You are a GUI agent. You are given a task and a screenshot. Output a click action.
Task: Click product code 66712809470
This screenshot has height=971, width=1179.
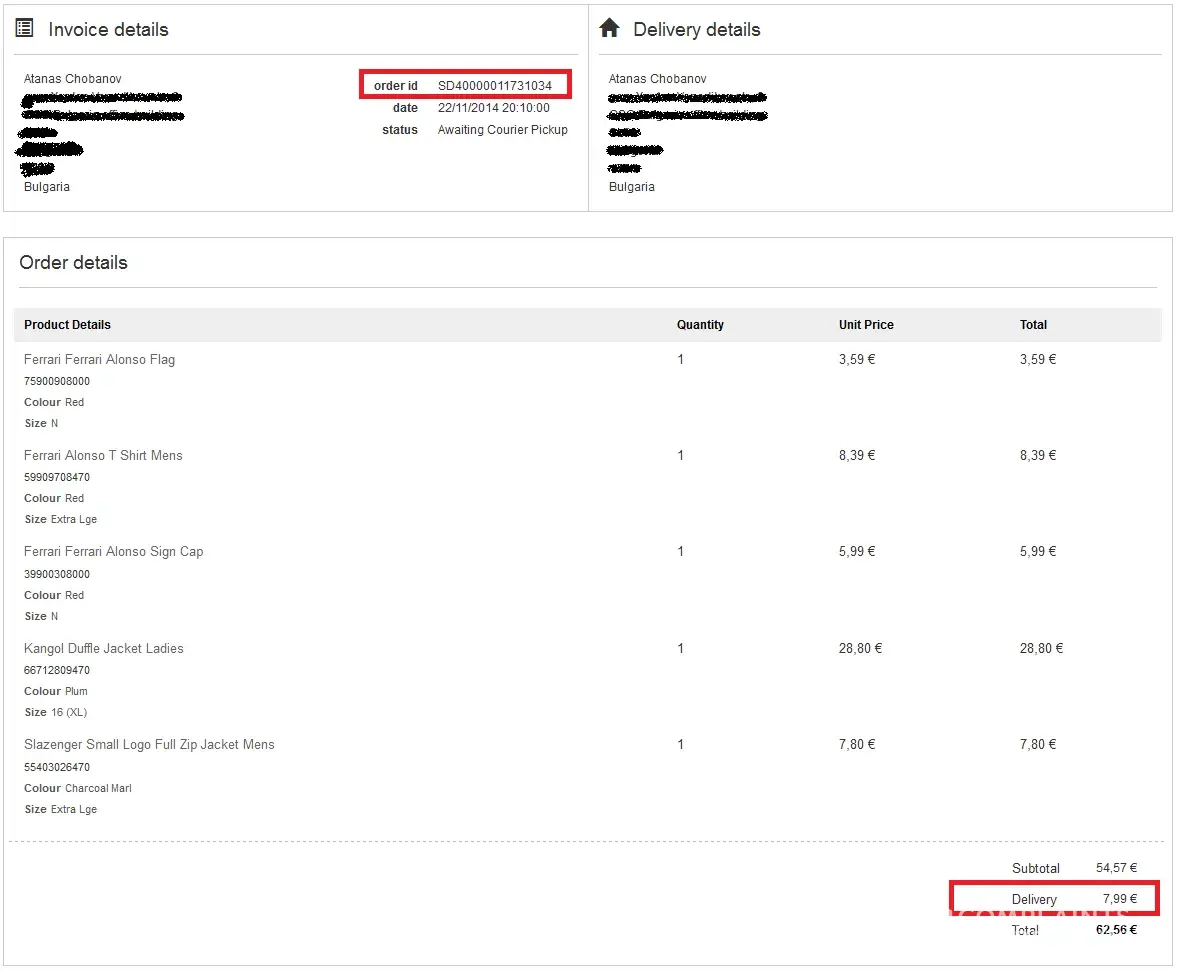[57, 671]
